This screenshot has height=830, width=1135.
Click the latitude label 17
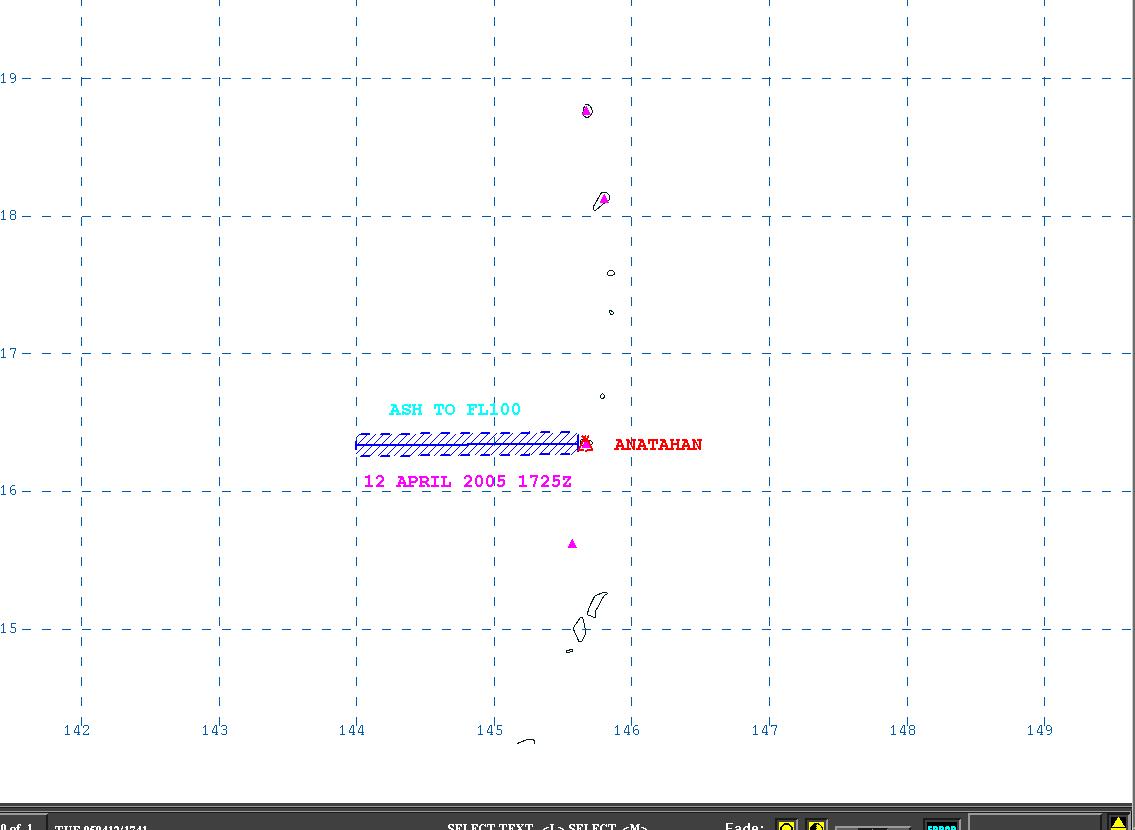coord(9,354)
